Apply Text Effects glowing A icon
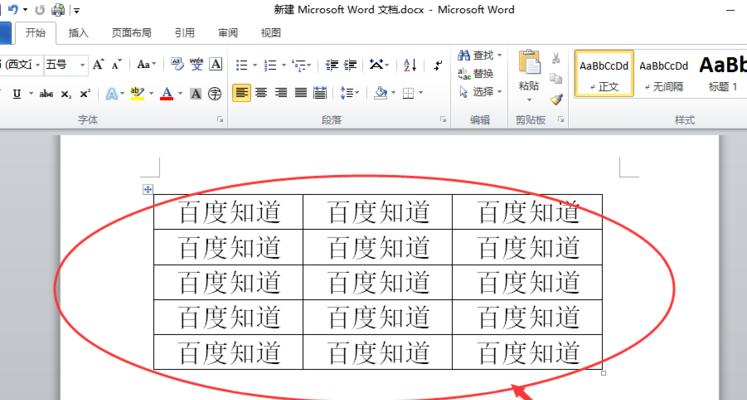This screenshot has height=400, width=747. point(111,94)
